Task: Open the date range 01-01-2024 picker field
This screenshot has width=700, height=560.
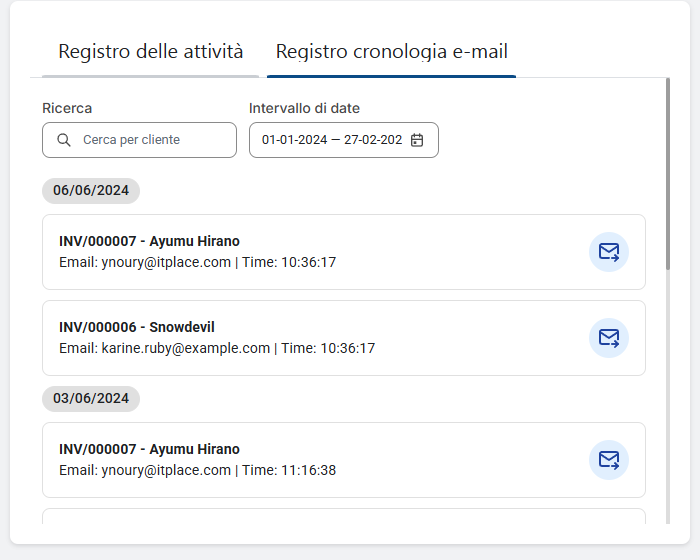Action: (331, 140)
